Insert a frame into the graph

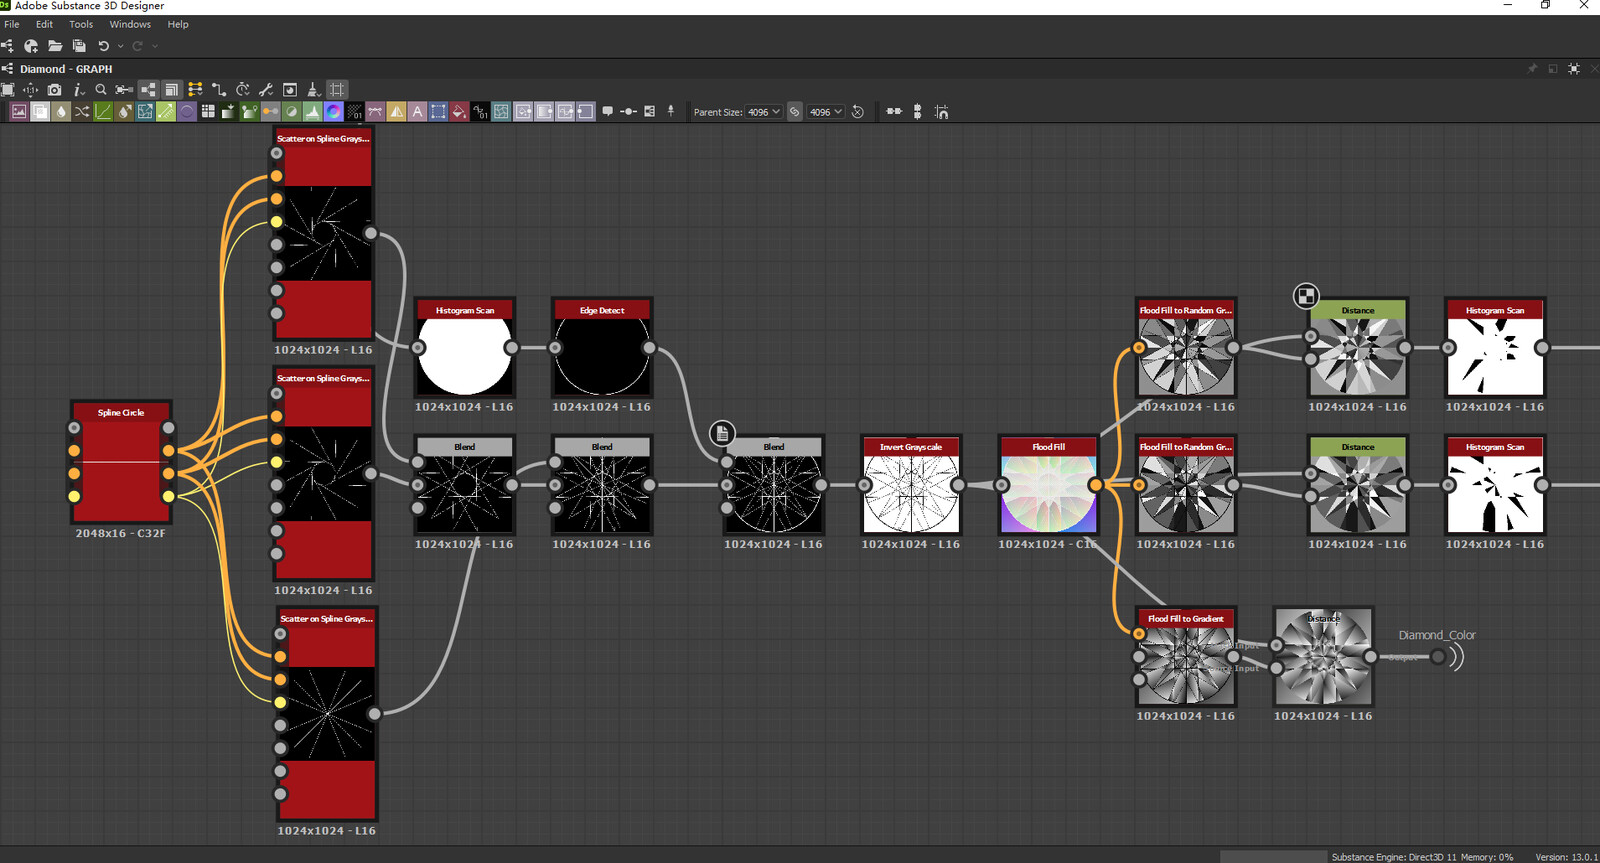pyautogui.click(x=649, y=111)
